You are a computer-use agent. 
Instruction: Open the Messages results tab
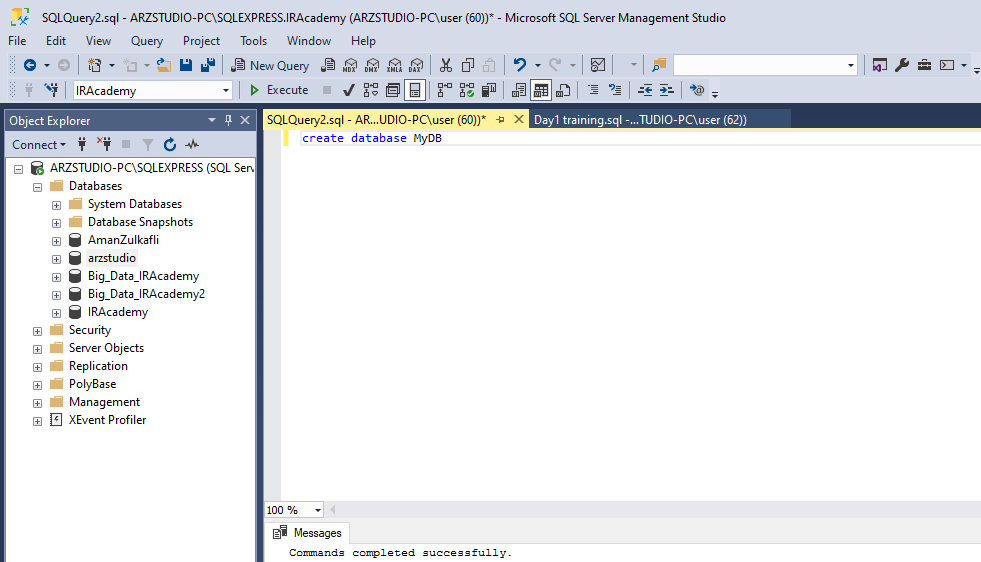[308, 533]
